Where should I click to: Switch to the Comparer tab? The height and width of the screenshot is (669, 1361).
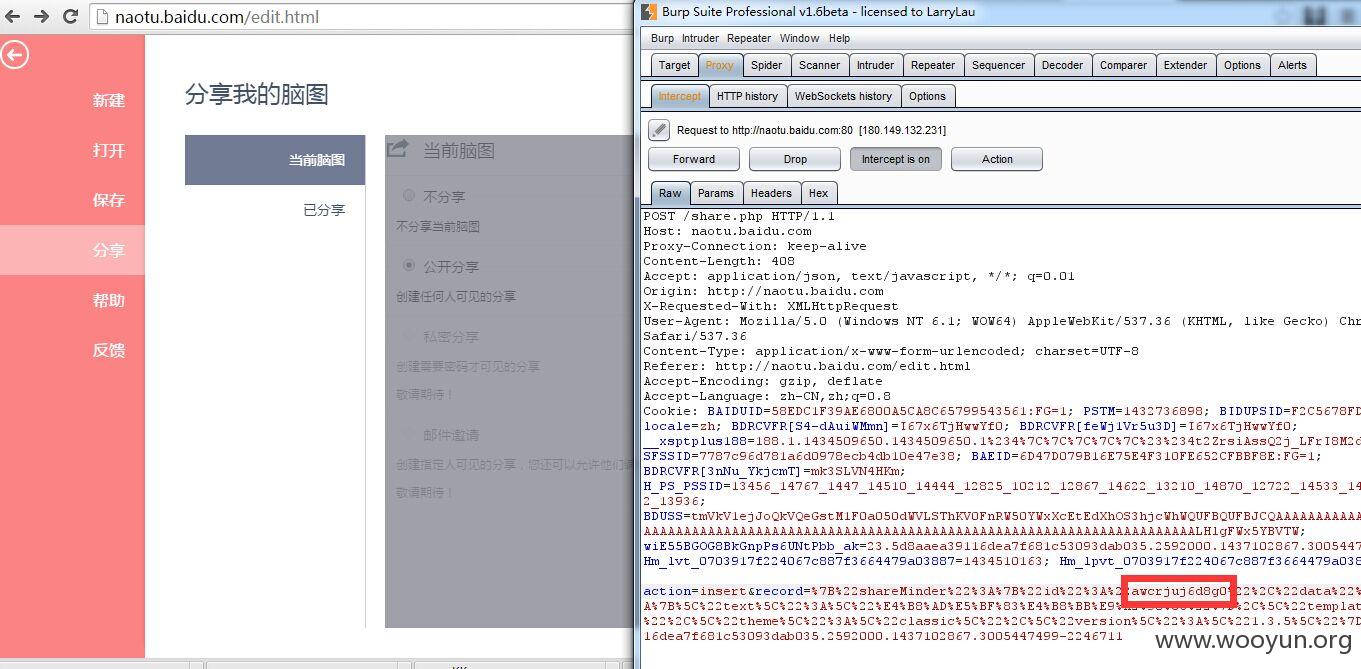1123,65
